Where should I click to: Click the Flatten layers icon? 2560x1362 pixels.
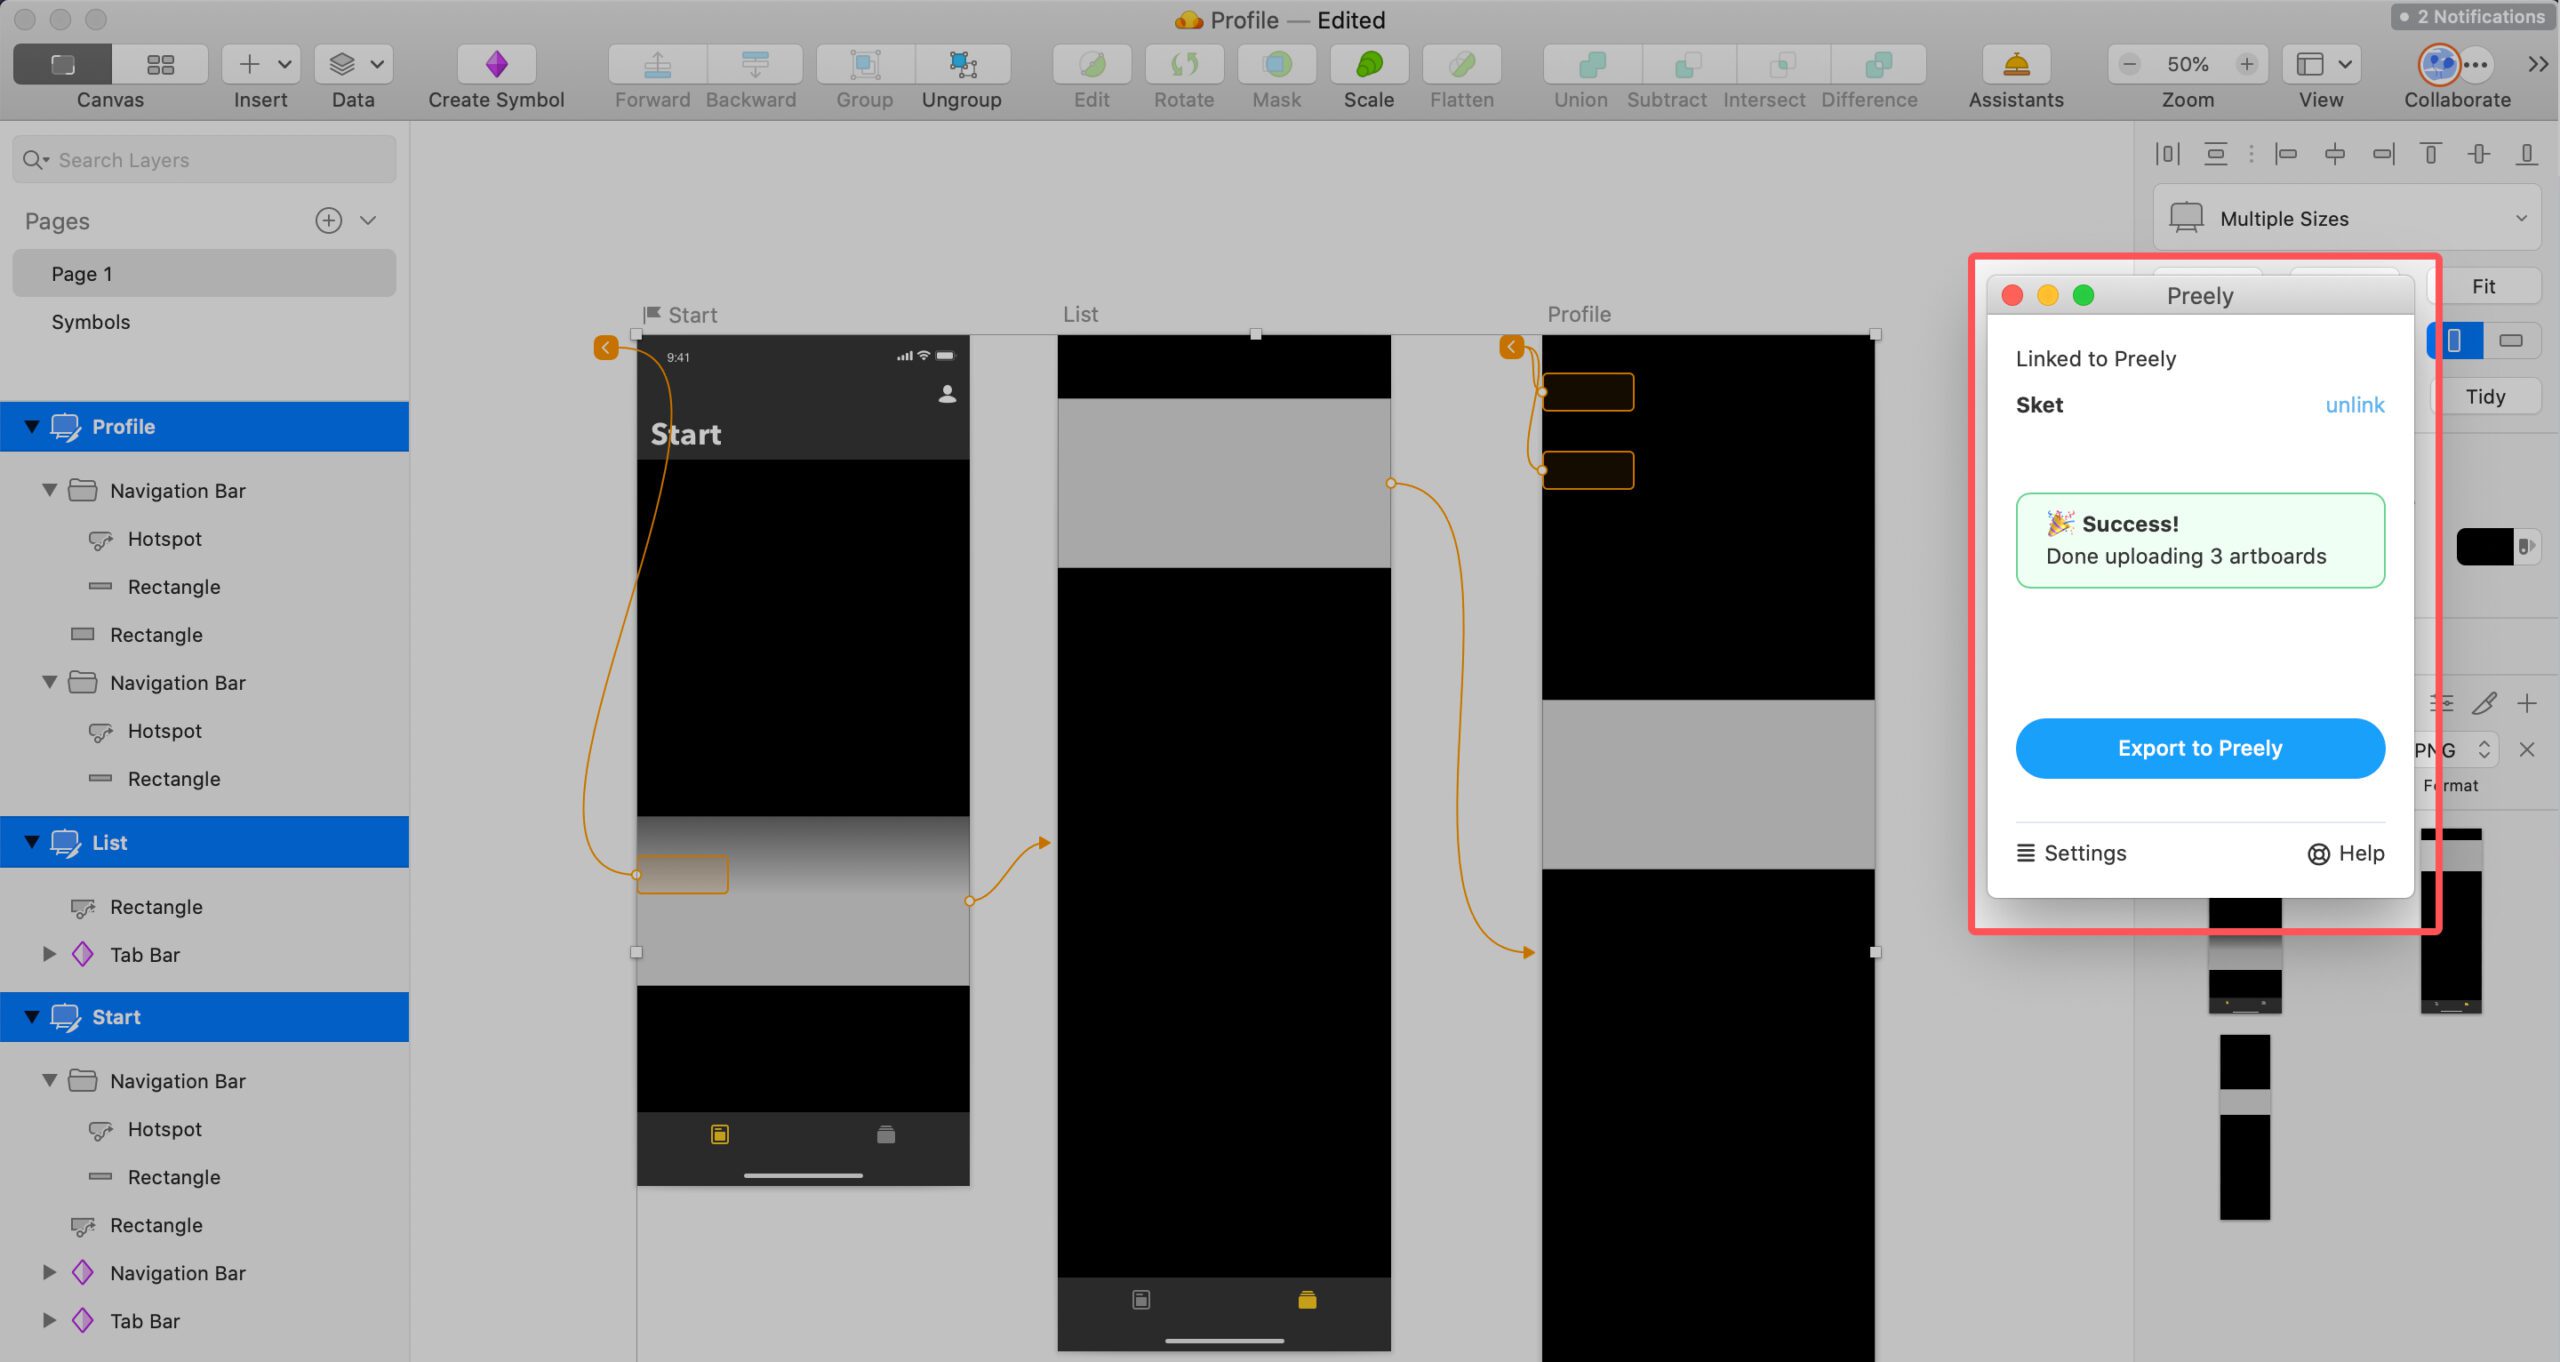[x=1463, y=63]
